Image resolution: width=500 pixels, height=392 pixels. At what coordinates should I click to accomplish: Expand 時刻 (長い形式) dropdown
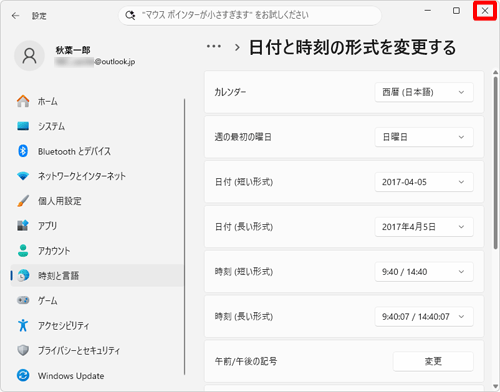click(x=424, y=316)
